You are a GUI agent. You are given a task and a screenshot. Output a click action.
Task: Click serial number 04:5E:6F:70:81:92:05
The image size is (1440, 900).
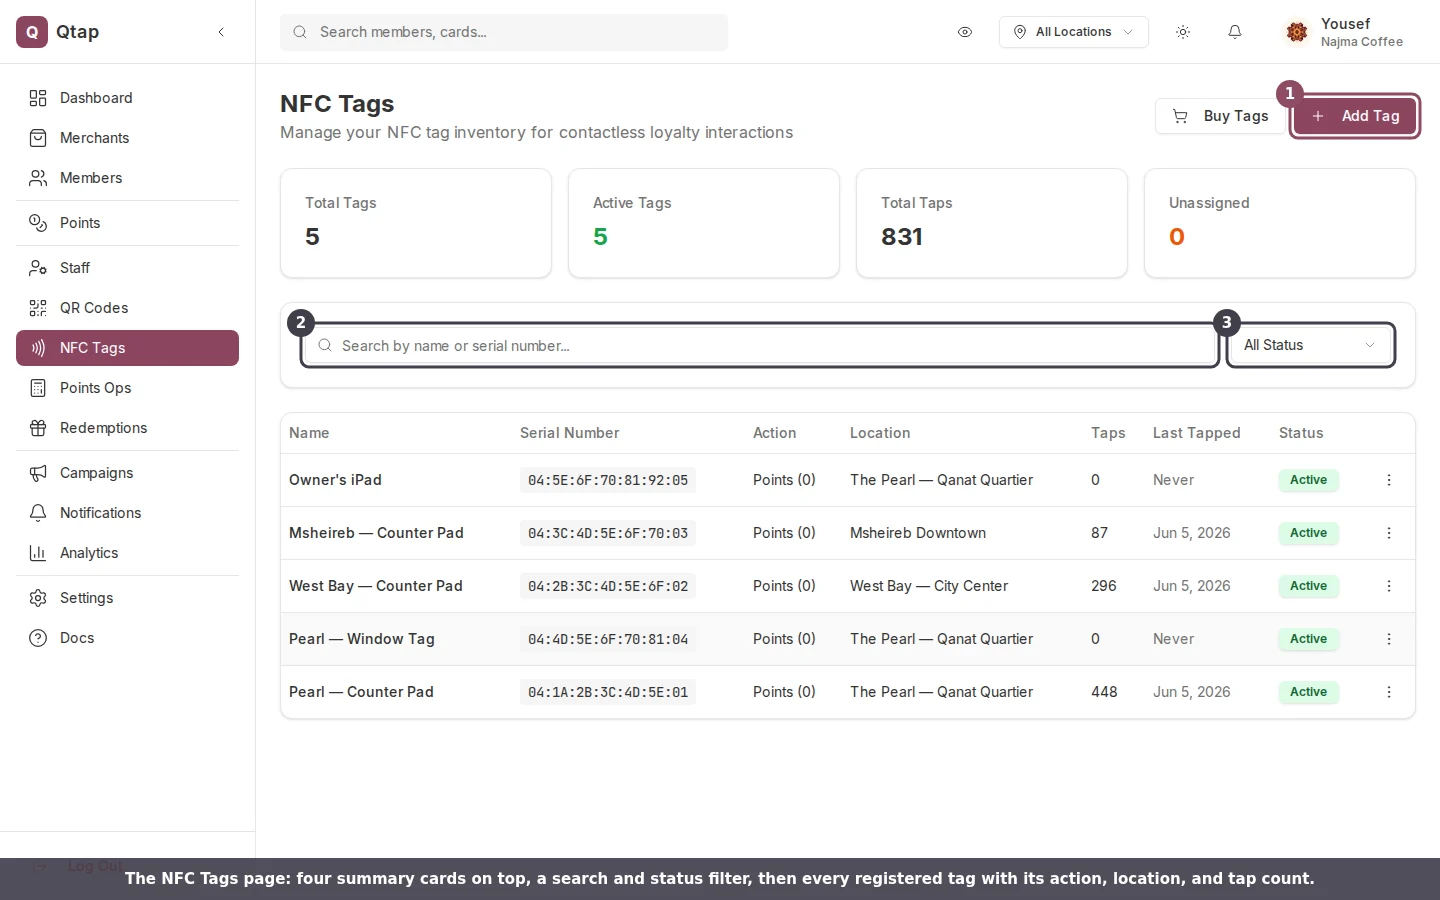pos(608,480)
